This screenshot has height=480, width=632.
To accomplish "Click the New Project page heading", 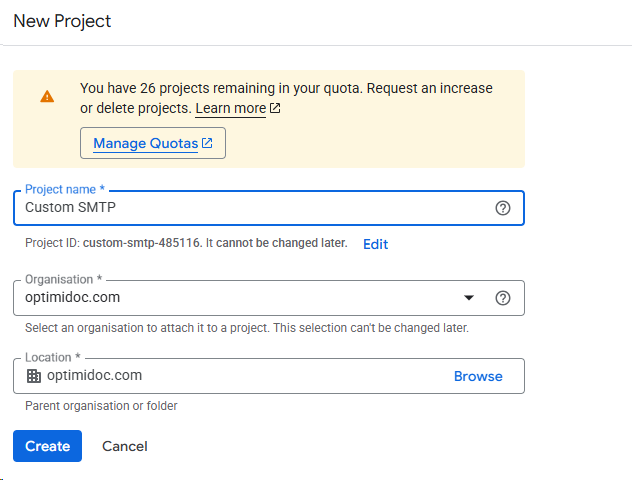I will click(x=62, y=21).
